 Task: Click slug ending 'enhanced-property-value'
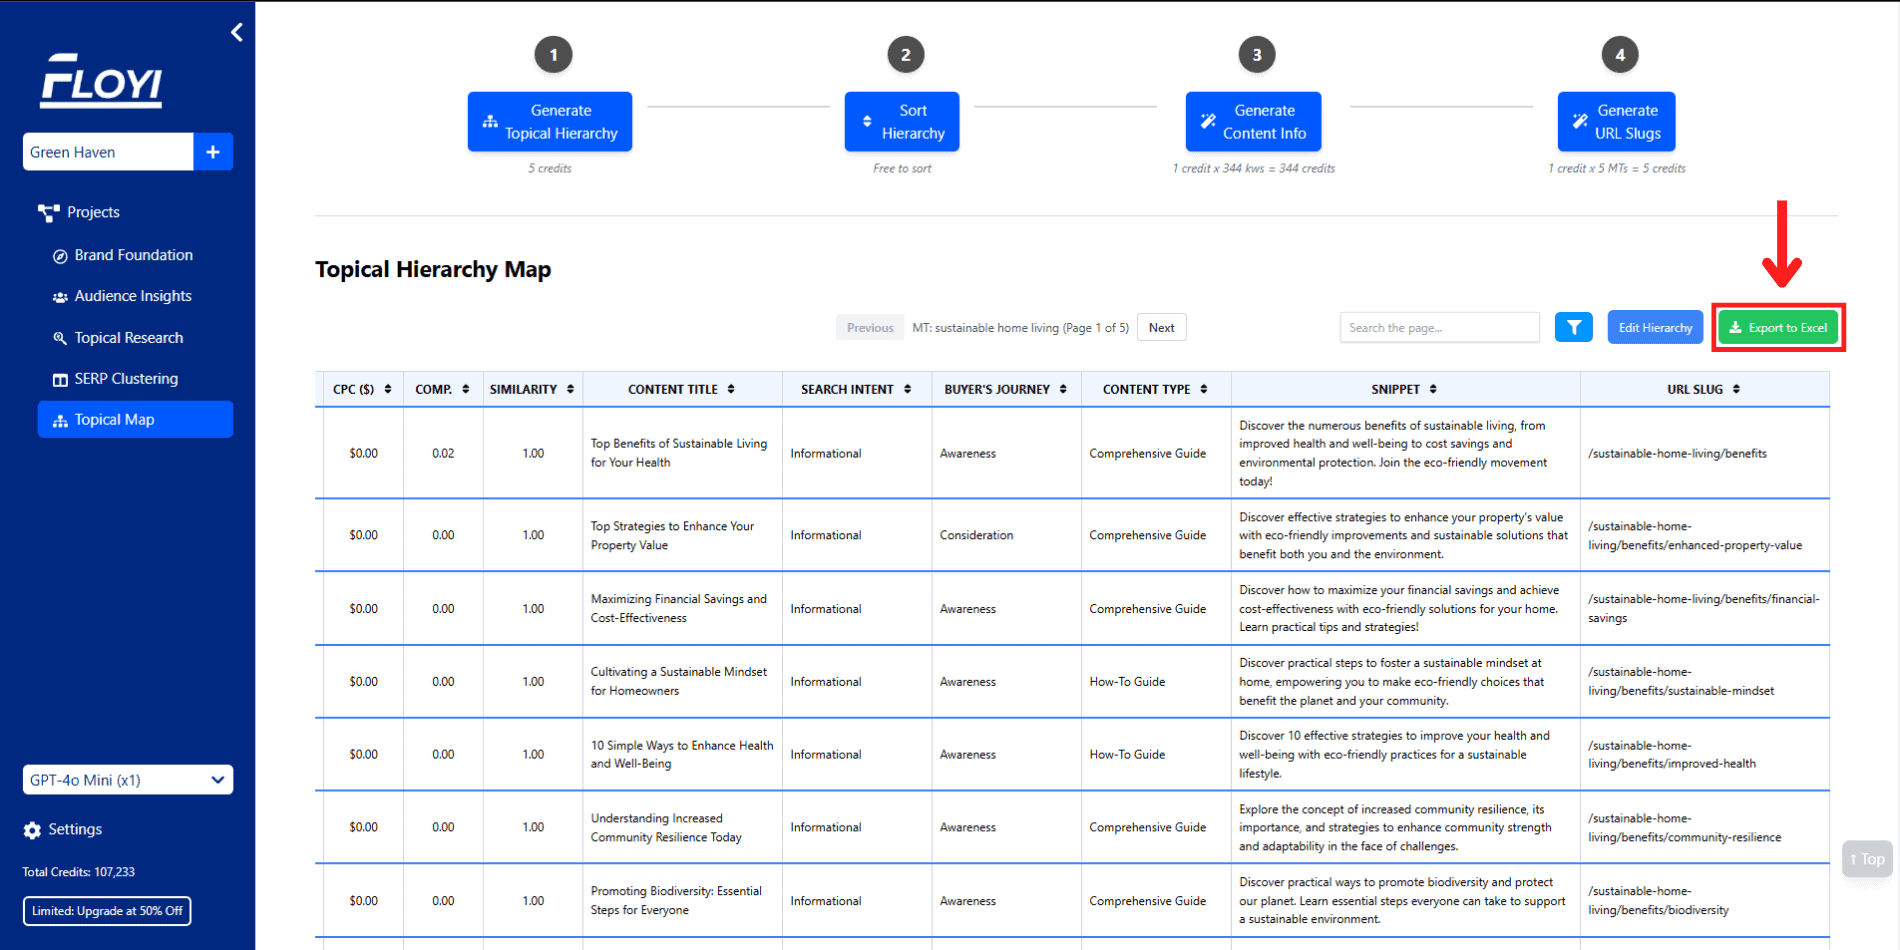(1695, 536)
